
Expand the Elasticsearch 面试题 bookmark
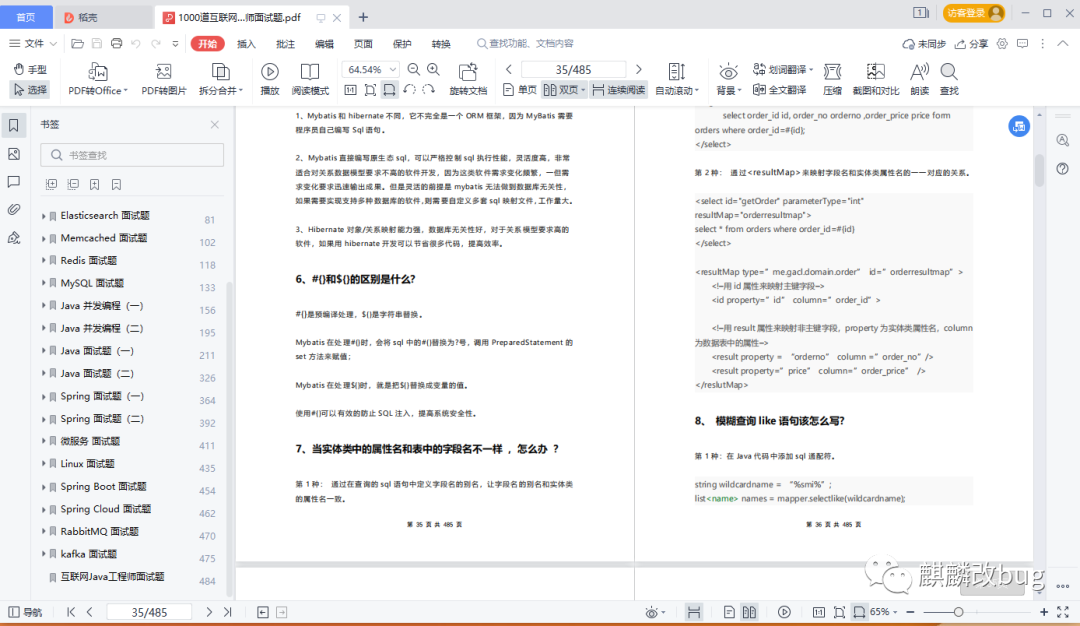click(x=43, y=216)
